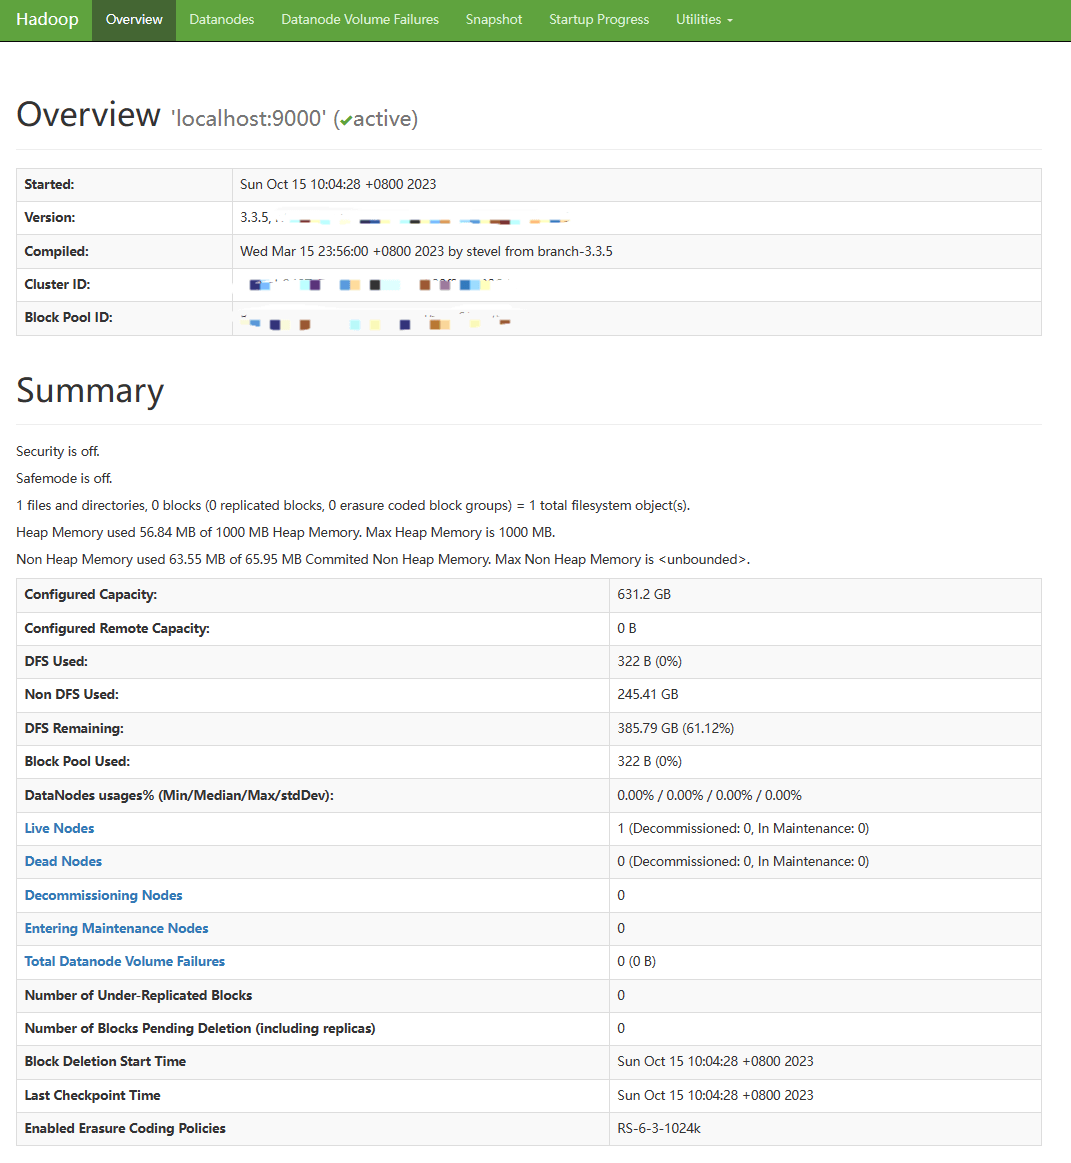Viewport: 1071px width, 1163px height.
Task: Click the Summary section heading
Action: (90, 390)
